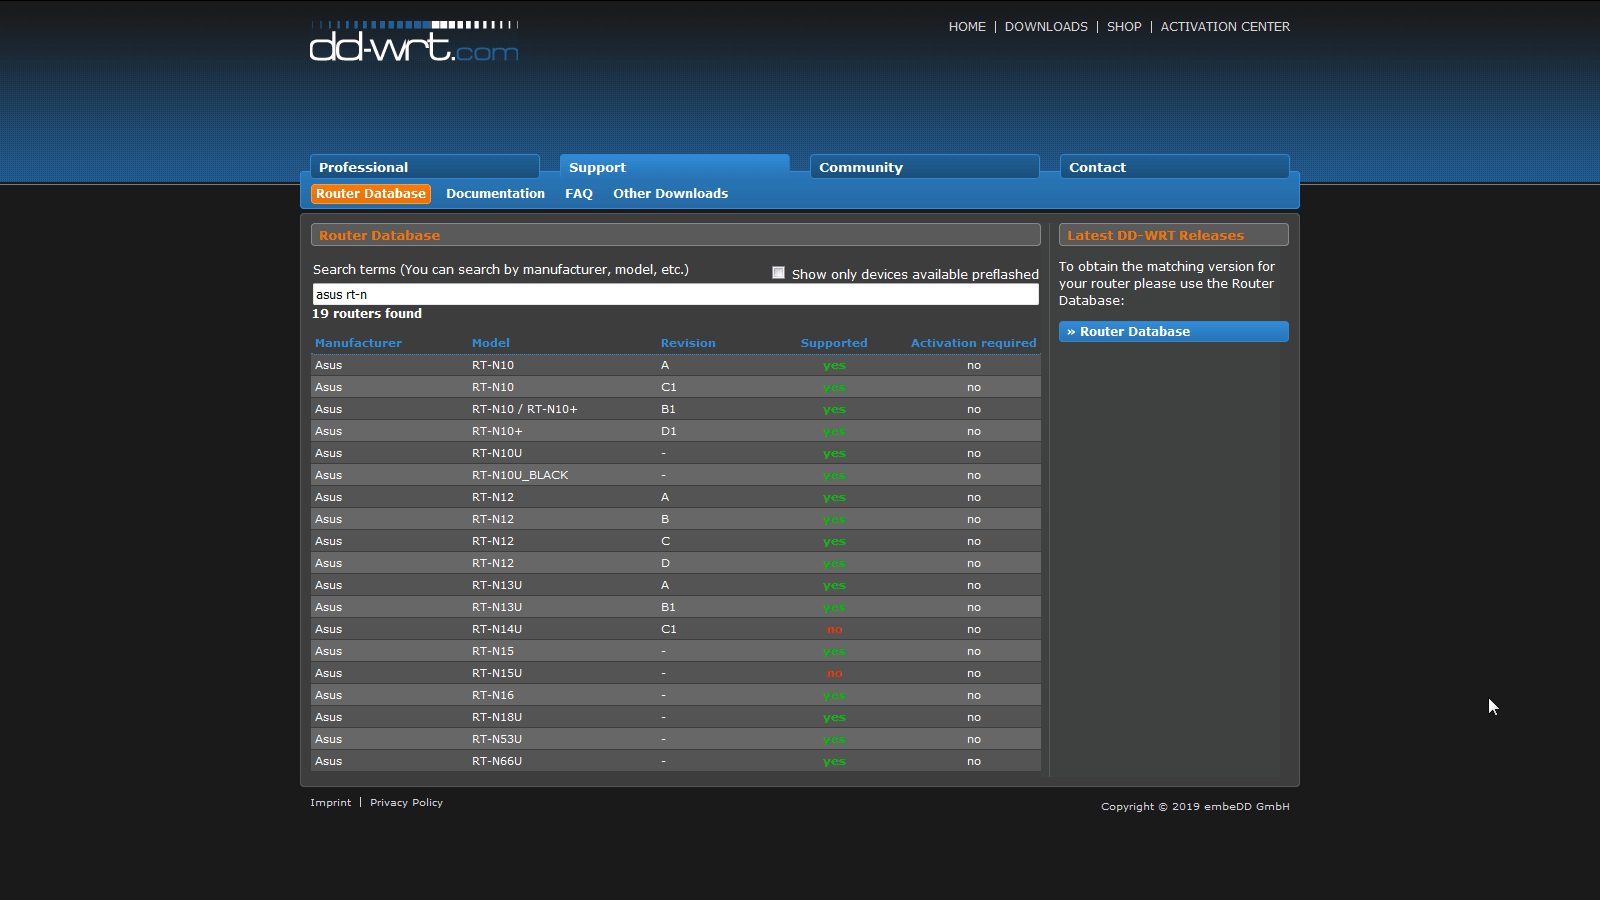Image resolution: width=1600 pixels, height=900 pixels.
Task: Go to DOWNLOADS in top navigation
Action: tap(1046, 27)
